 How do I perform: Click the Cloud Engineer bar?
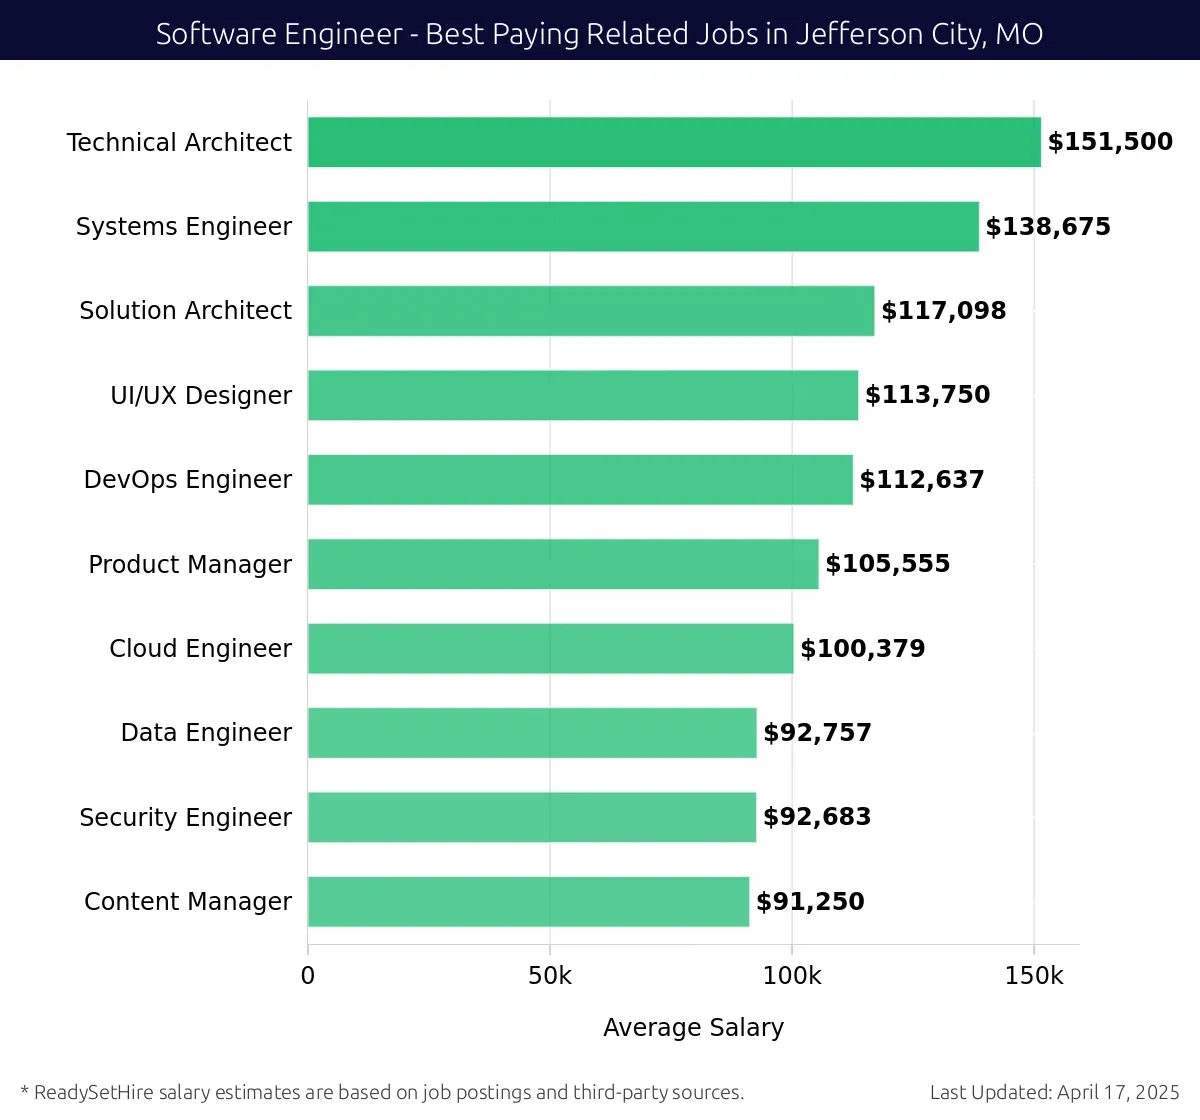551,648
